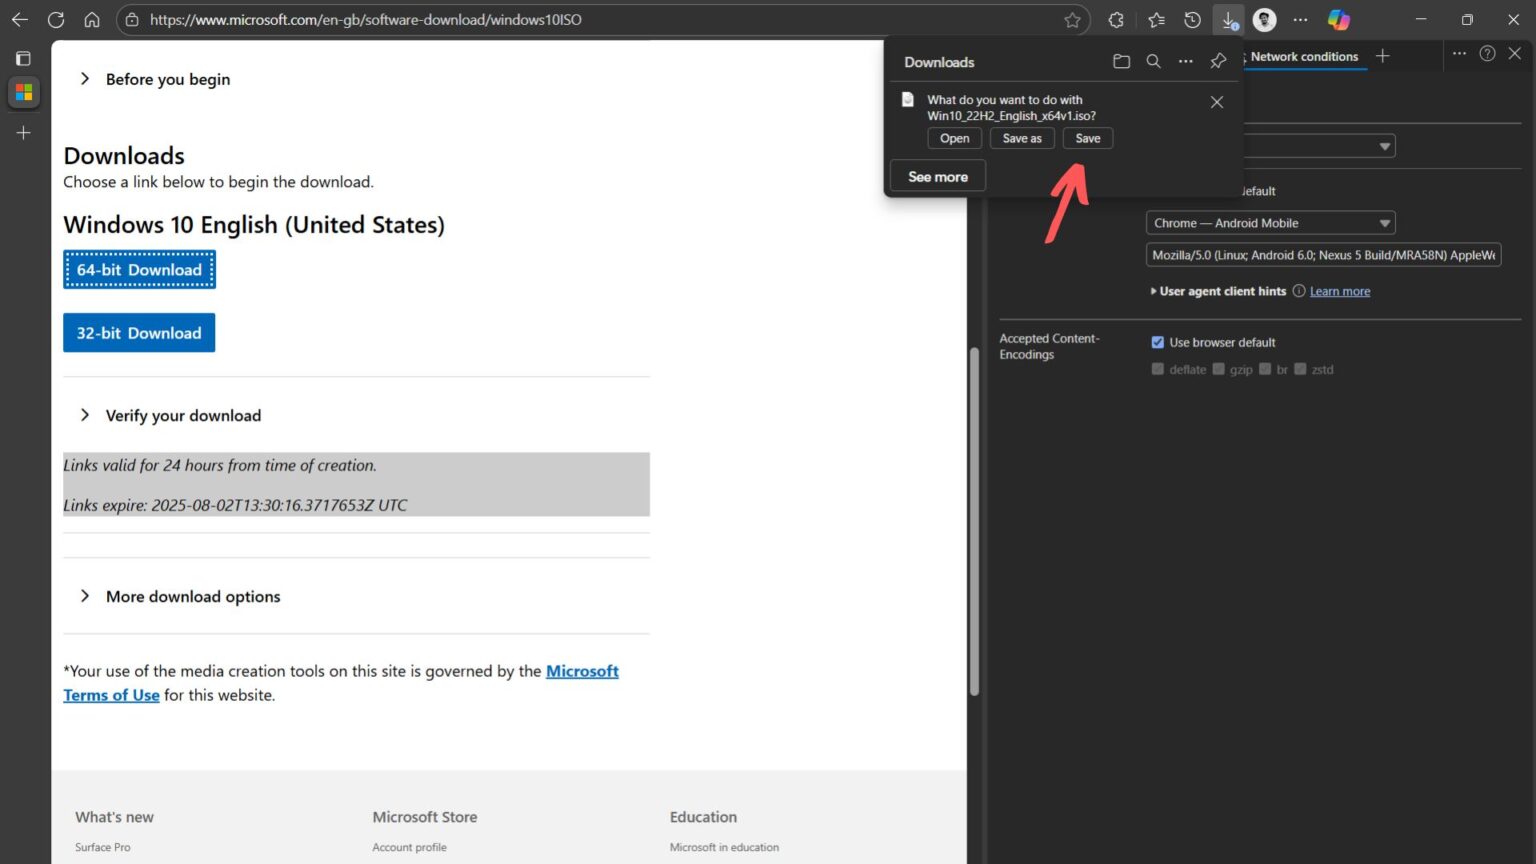Pin the Downloads flyout
Viewport: 1536px width, 864px height.
pyautogui.click(x=1217, y=61)
